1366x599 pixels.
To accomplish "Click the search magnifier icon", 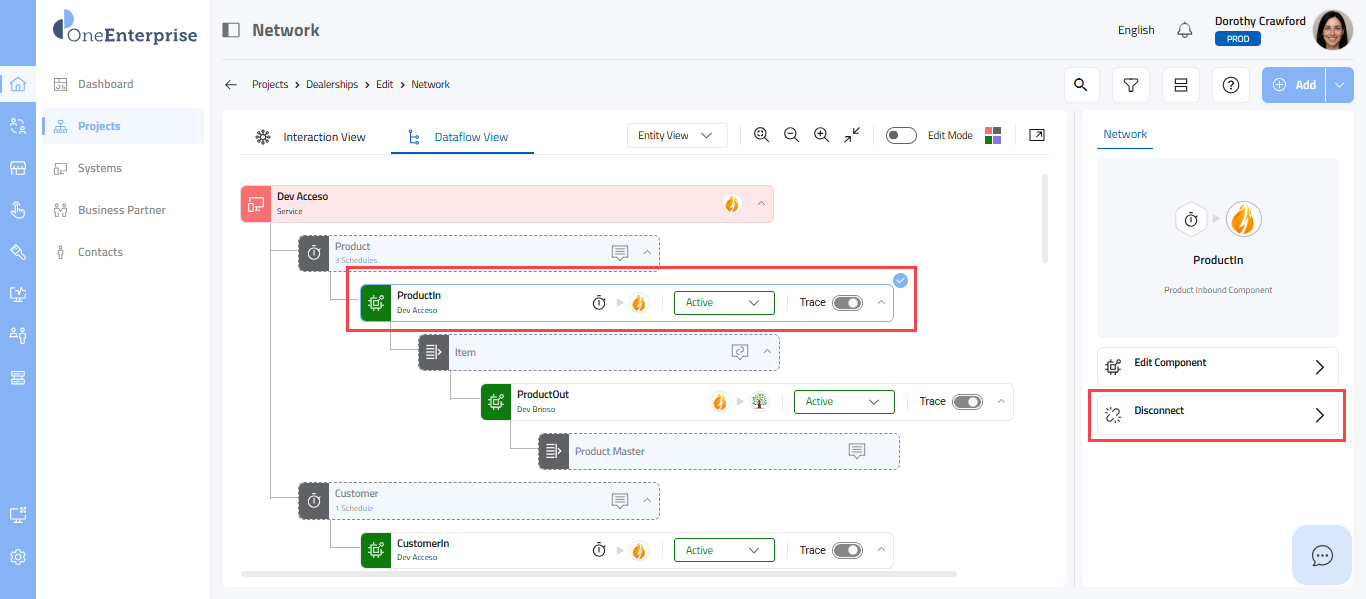I will (1080, 85).
